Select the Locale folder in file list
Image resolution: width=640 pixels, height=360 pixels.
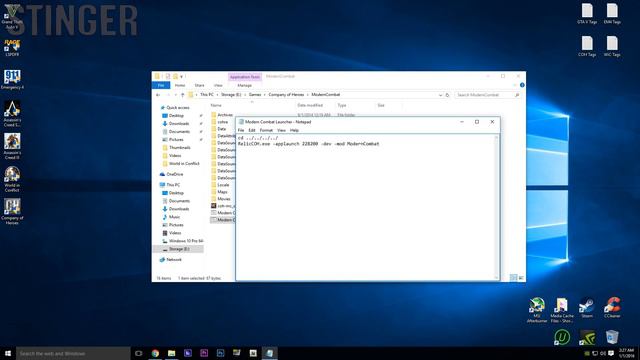pyautogui.click(x=223, y=185)
